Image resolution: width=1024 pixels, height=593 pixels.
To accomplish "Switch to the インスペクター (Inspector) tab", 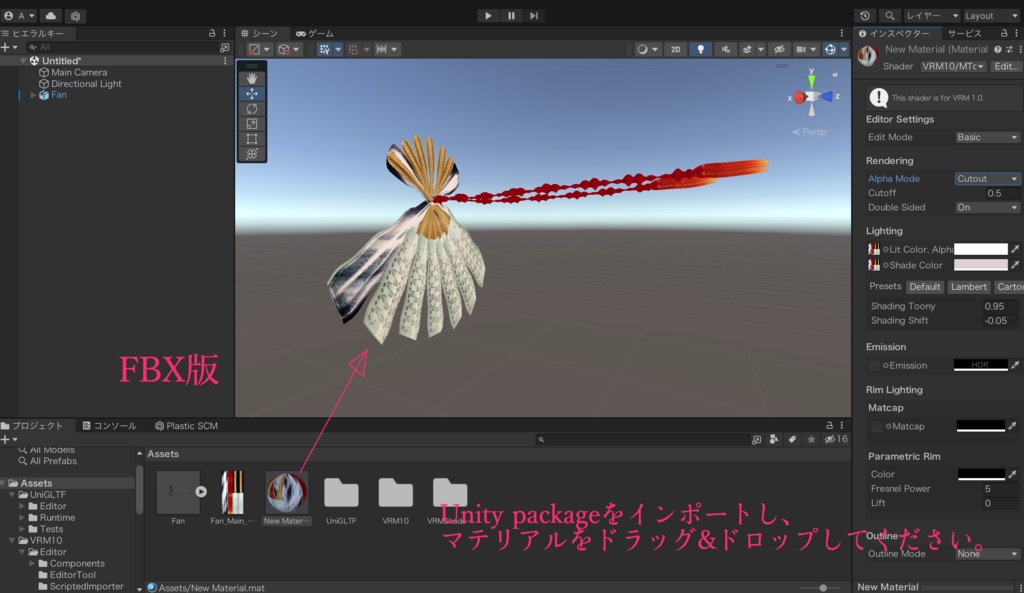I will pos(894,33).
